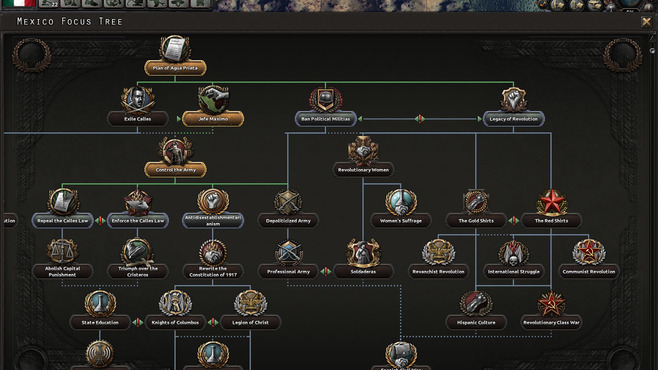Click the 'Mexico Focus Tree' title text
The height and width of the screenshot is (370, 658).
(x=70, y=21)
